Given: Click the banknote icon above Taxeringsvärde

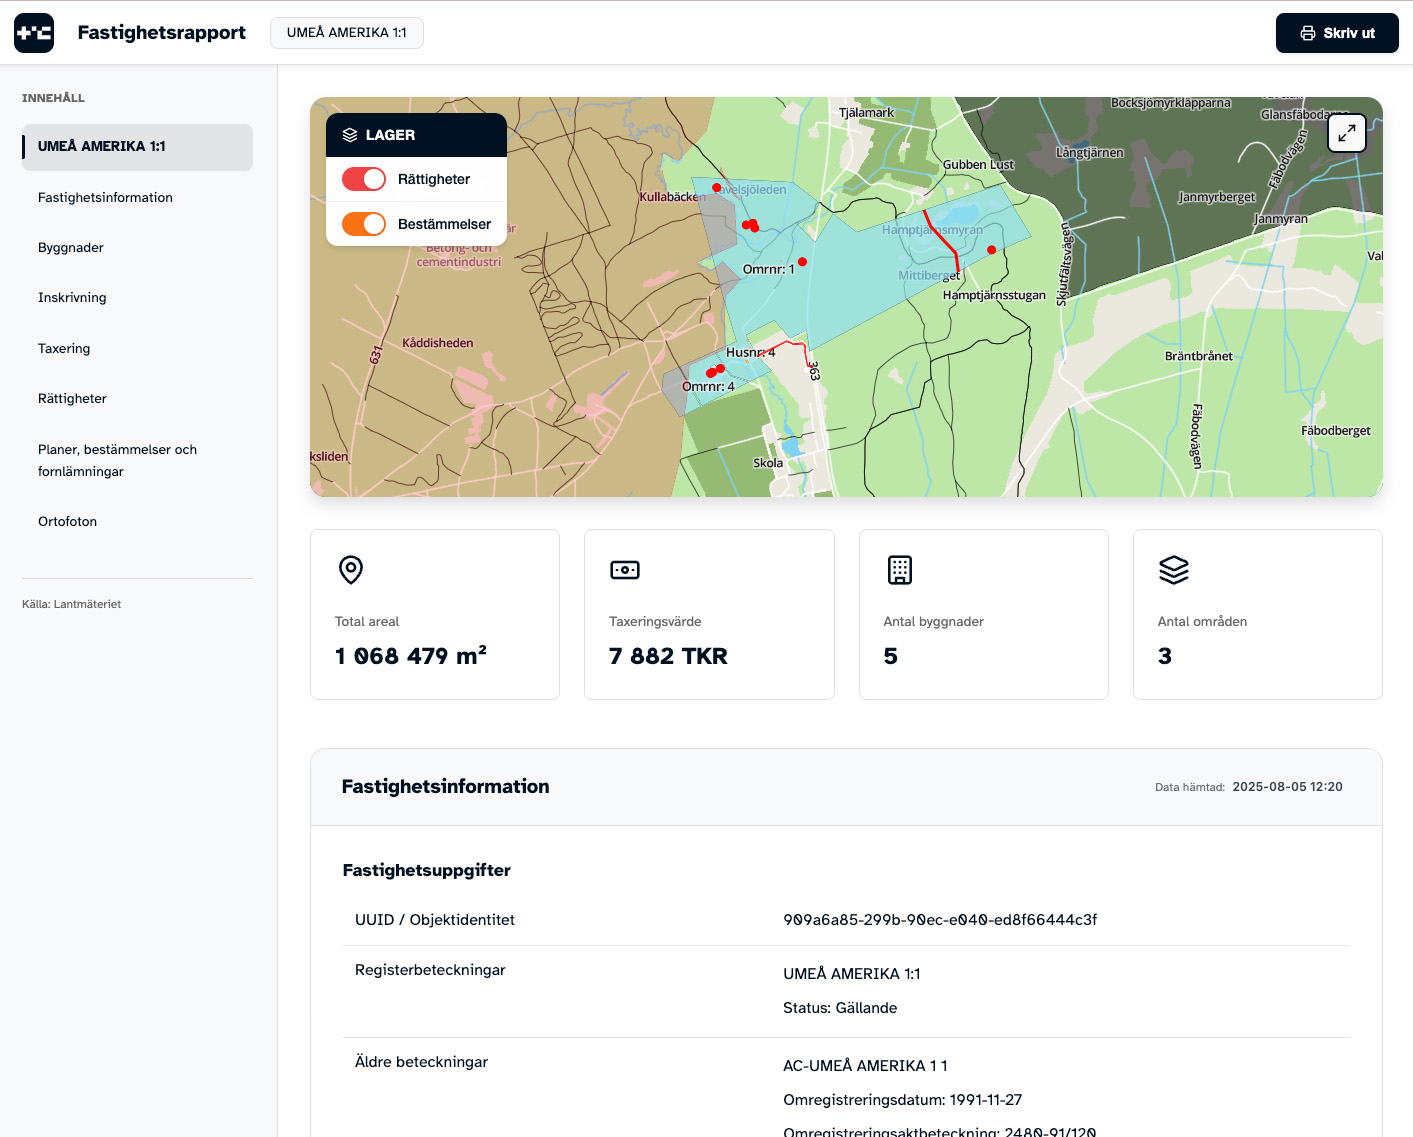Looking at the screenshot, I should [x=624, y=570].
